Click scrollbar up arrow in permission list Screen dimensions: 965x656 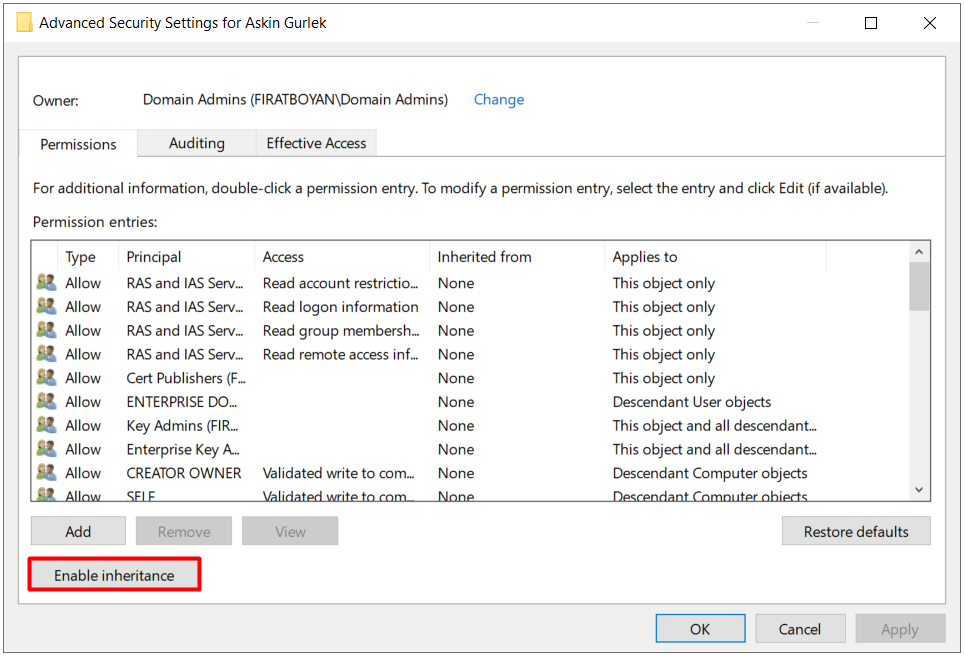(919, 252)
